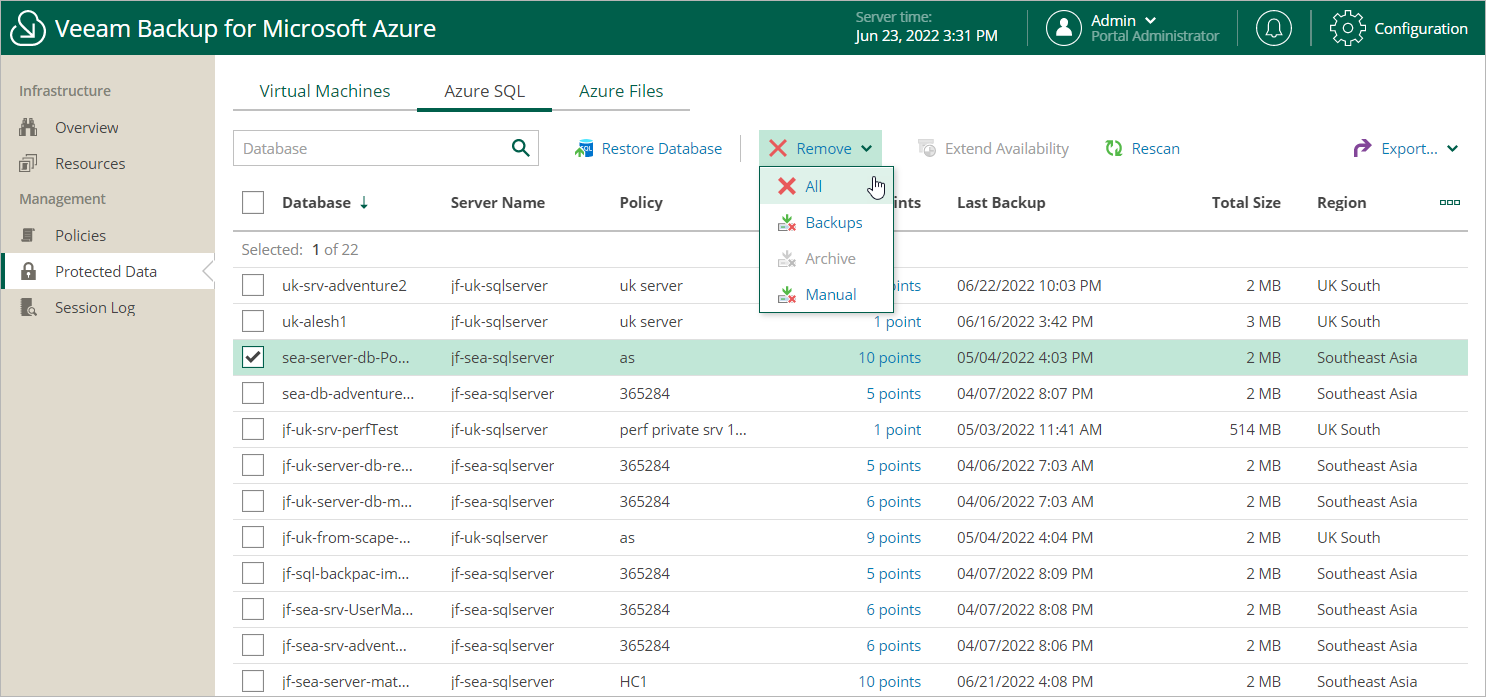Screen dimensions: 1486x697
Task: Open the 5 points link for sea-db-adventure
Action: 893,394
